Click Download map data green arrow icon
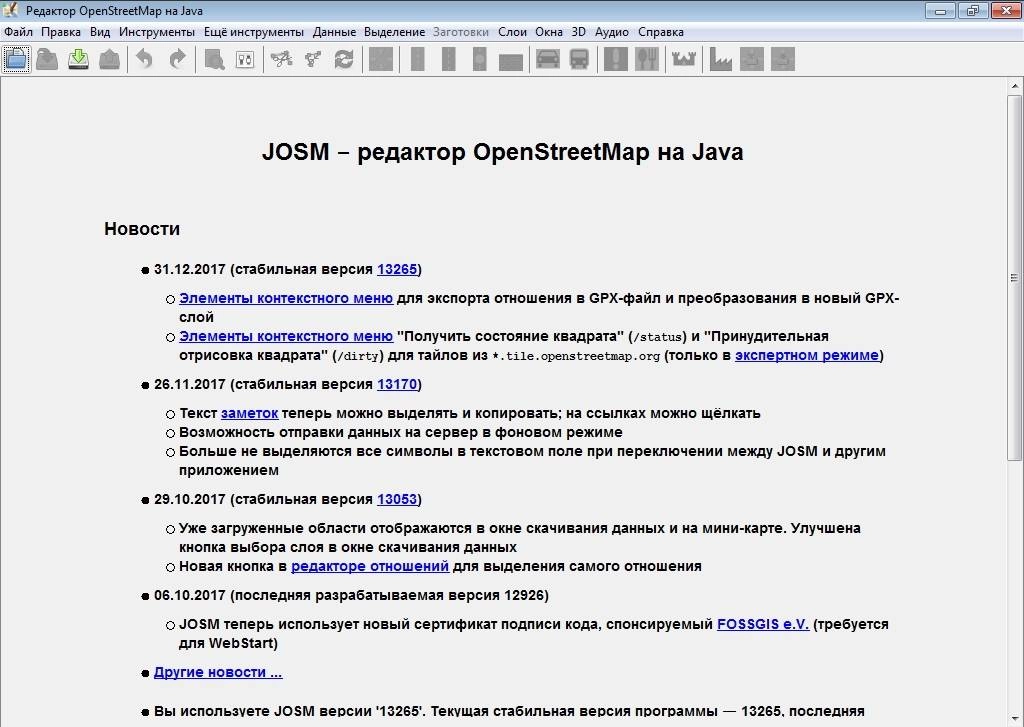 78,59
